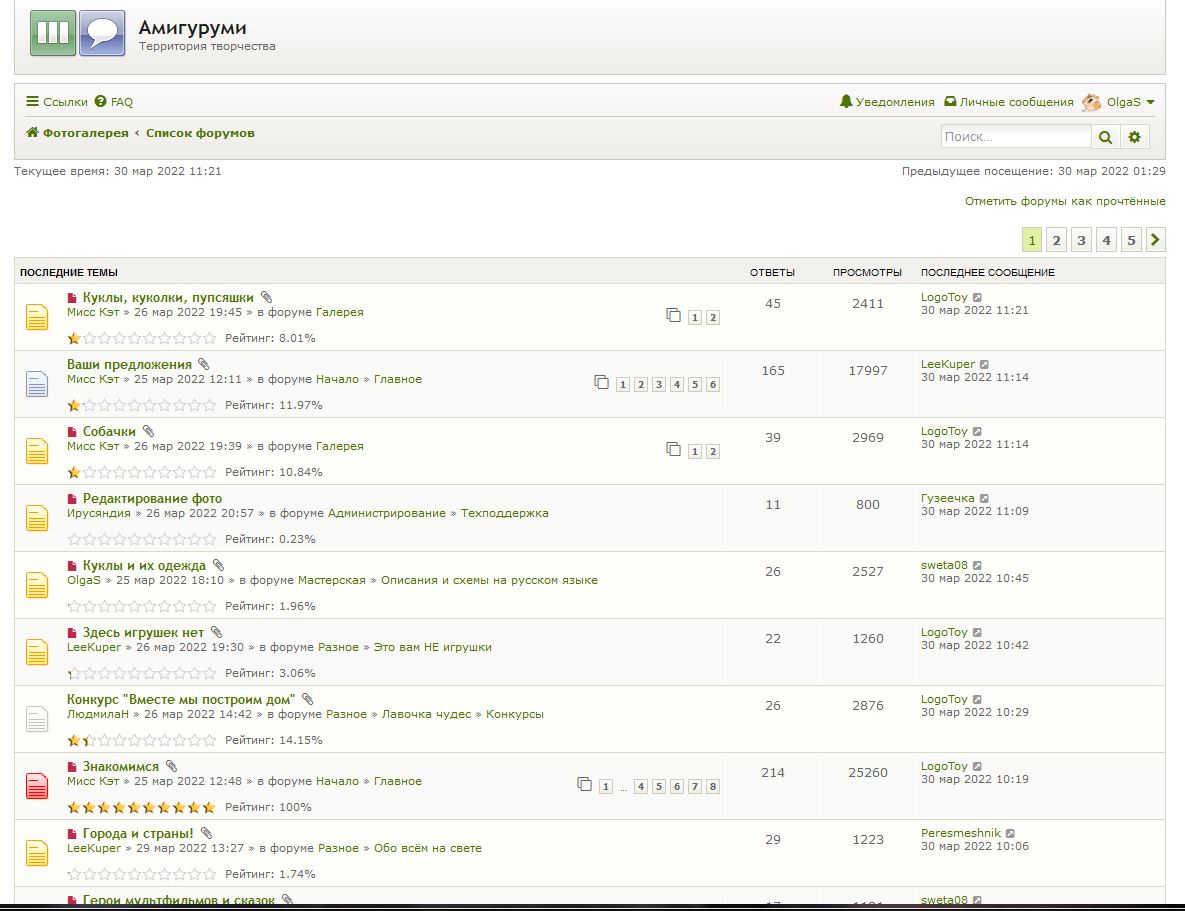Open Фотогалерея home breadcrumb
This screenshot has width=1185, height=911.
click(78, 133)
